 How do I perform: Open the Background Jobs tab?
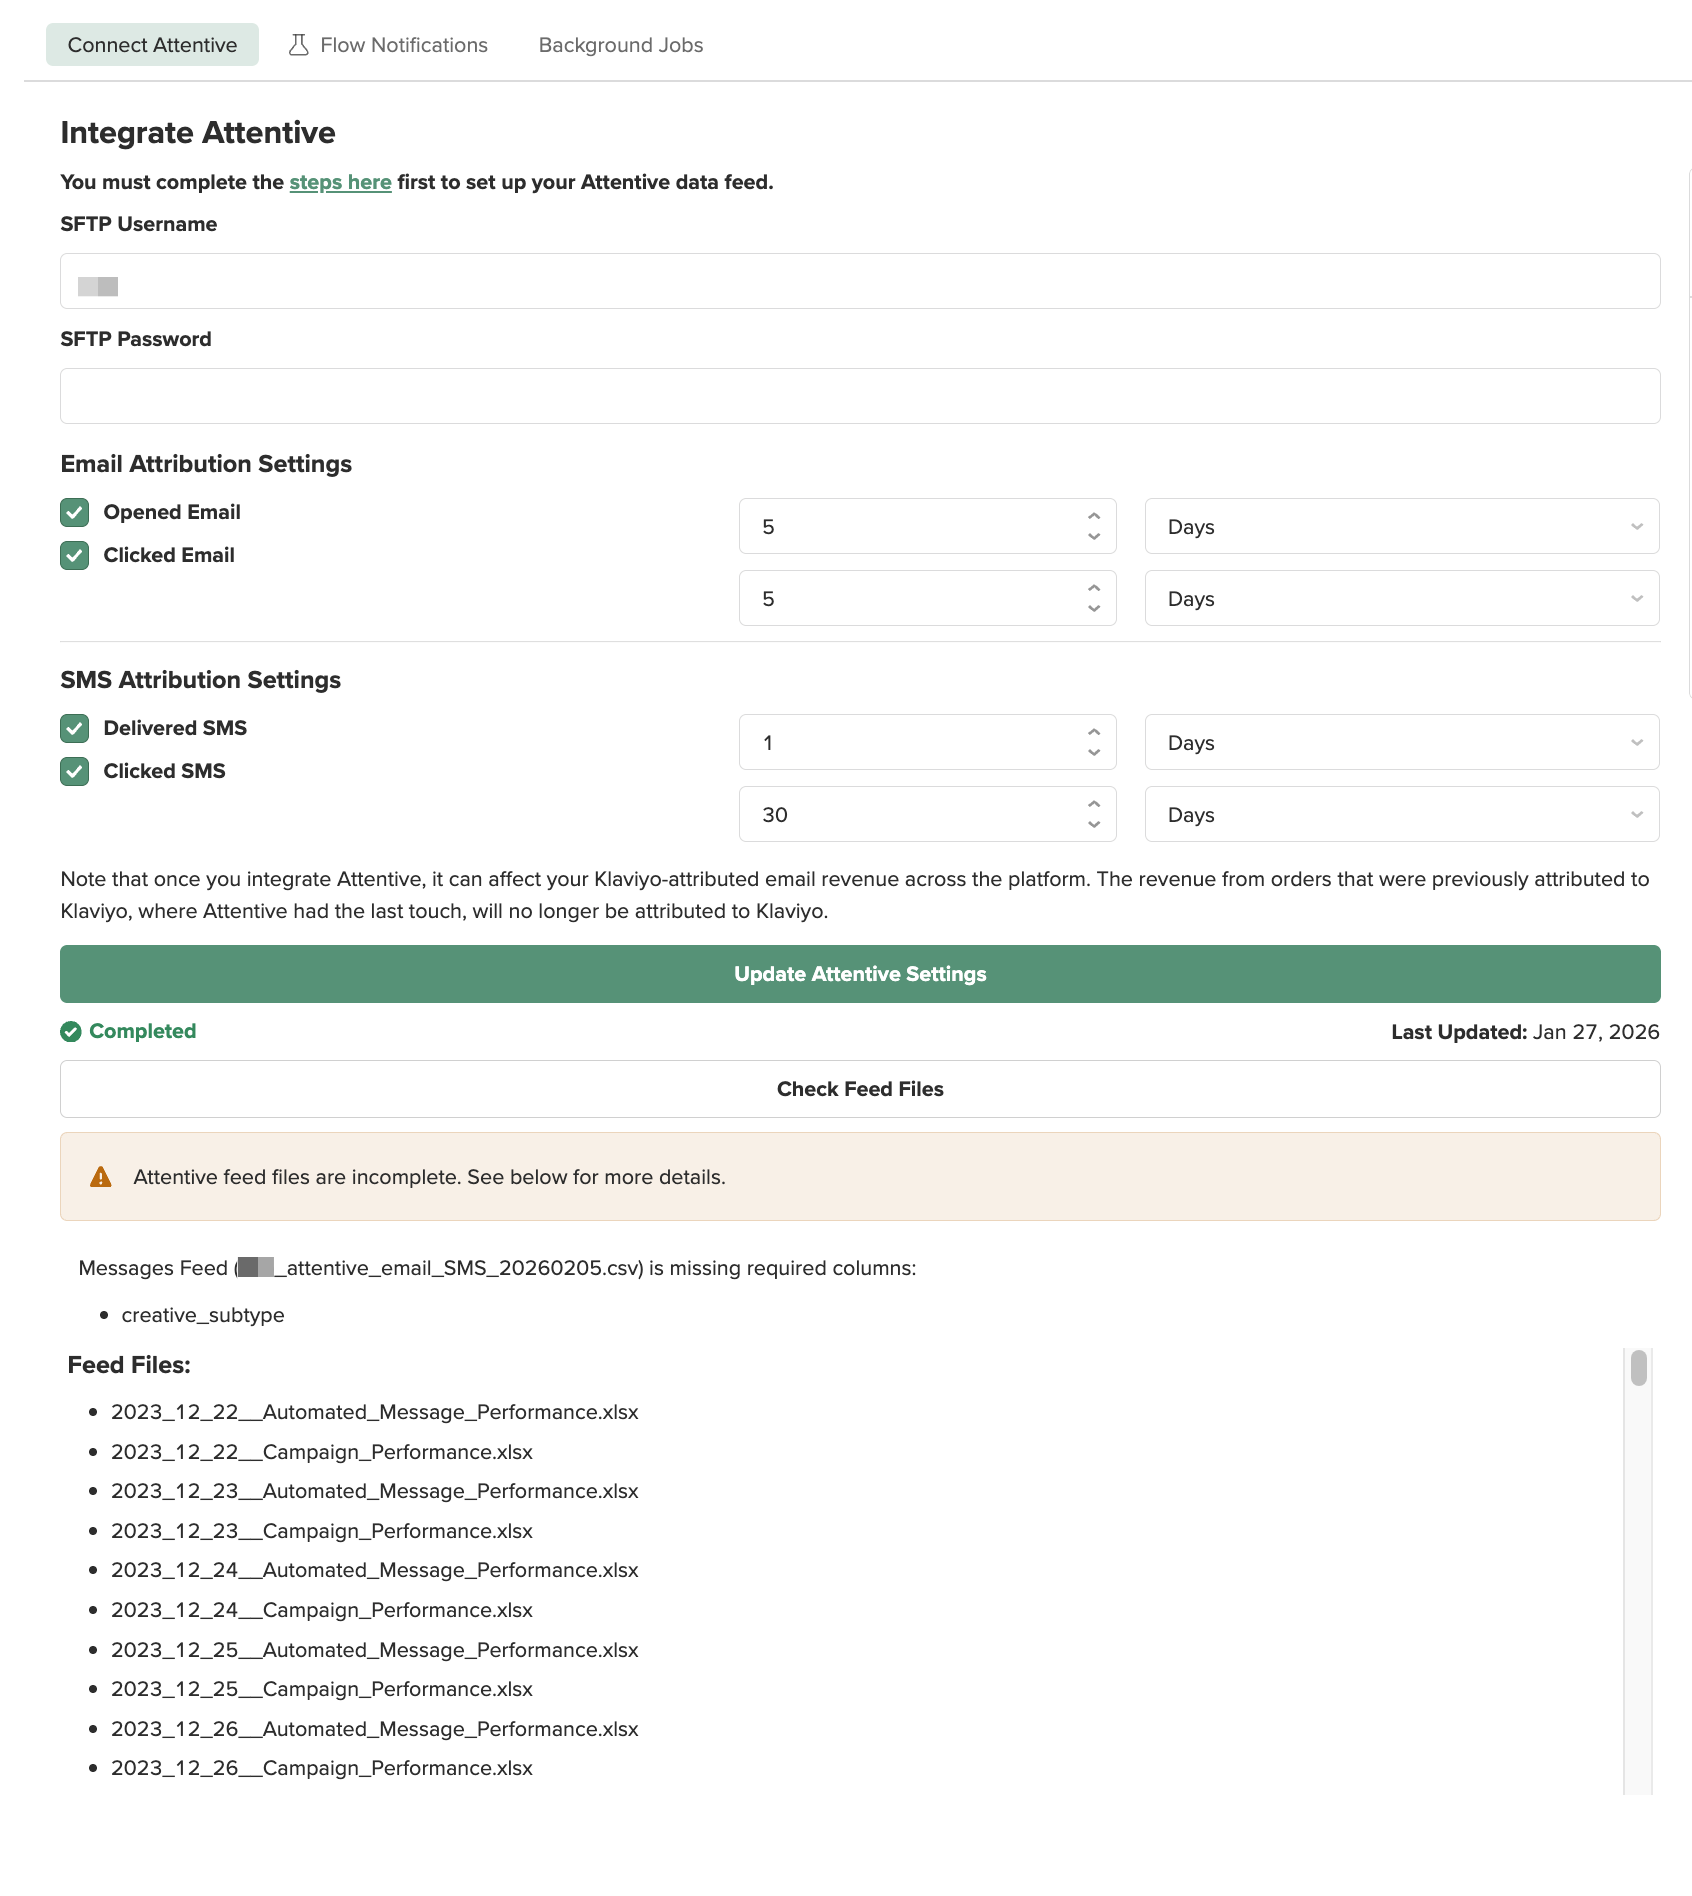tap(621, 45)
